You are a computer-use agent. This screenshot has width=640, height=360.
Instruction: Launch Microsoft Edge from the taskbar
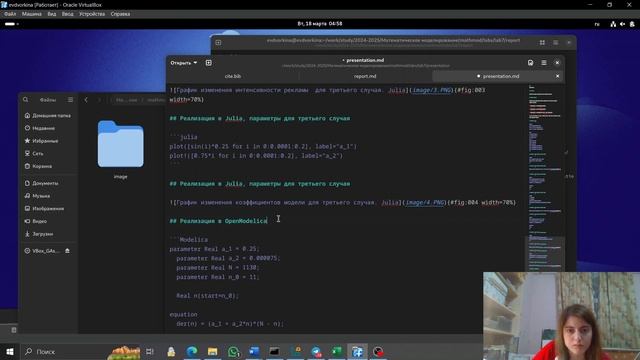tap(192, 351)
